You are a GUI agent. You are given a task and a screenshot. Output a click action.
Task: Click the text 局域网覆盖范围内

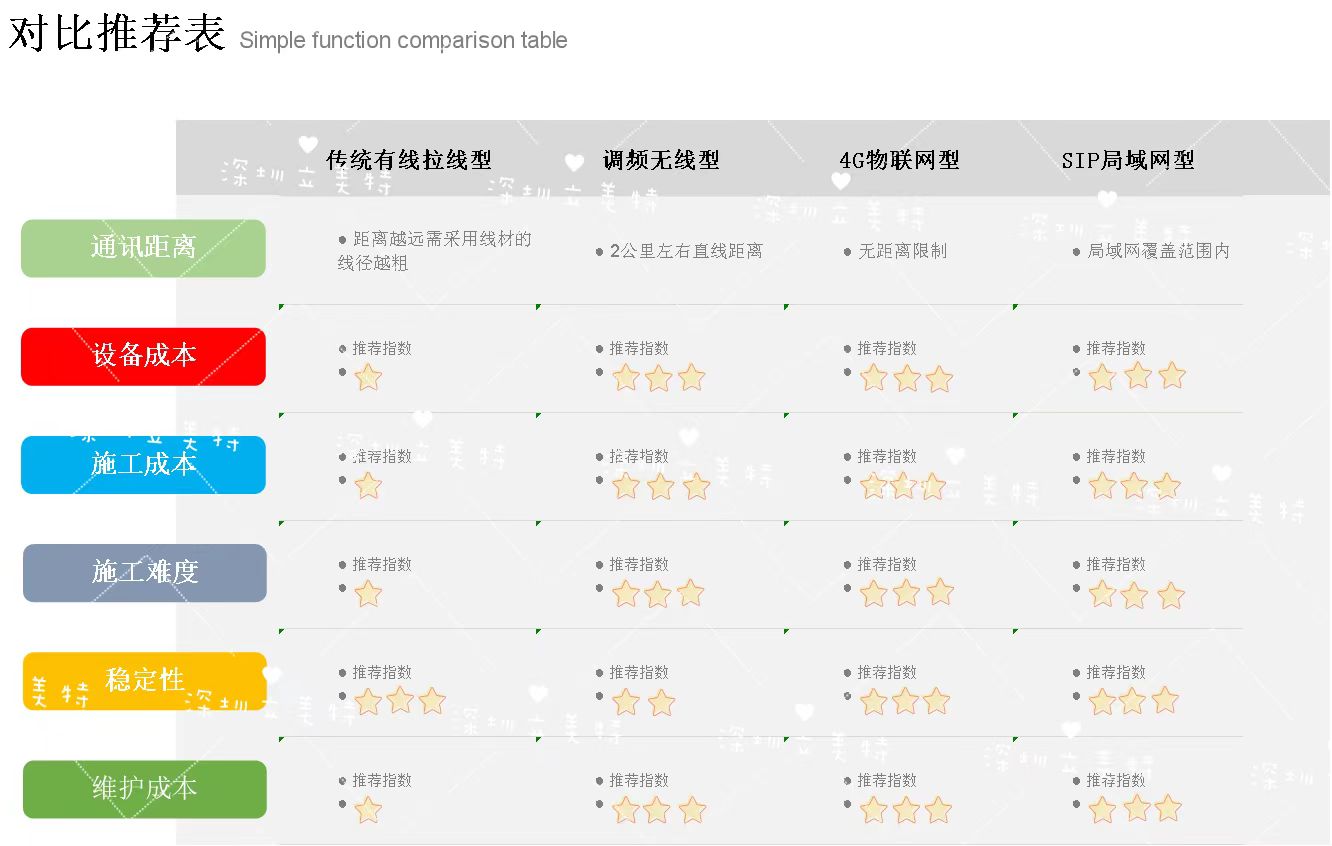tap(1158, 251)
